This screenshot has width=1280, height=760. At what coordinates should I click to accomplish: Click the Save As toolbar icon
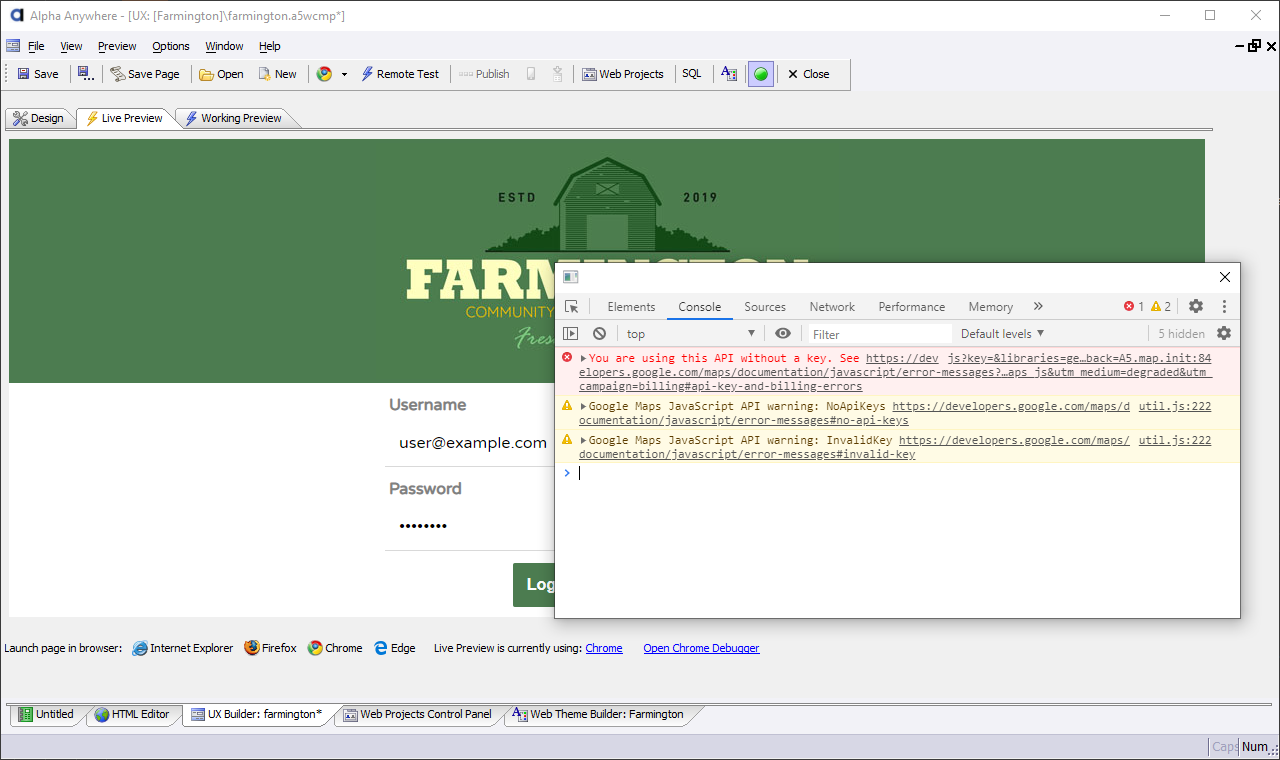point(86,74)
